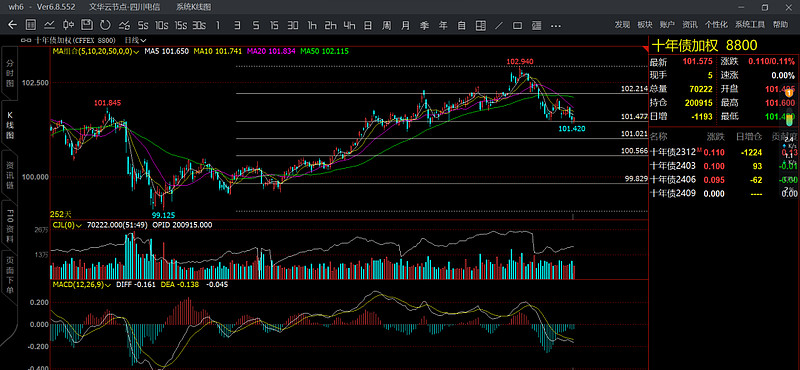The height and width of the screenshot is (370, 800).
Task: Select the rectangle window icon in toolbar
Action: tap(517, 25)
